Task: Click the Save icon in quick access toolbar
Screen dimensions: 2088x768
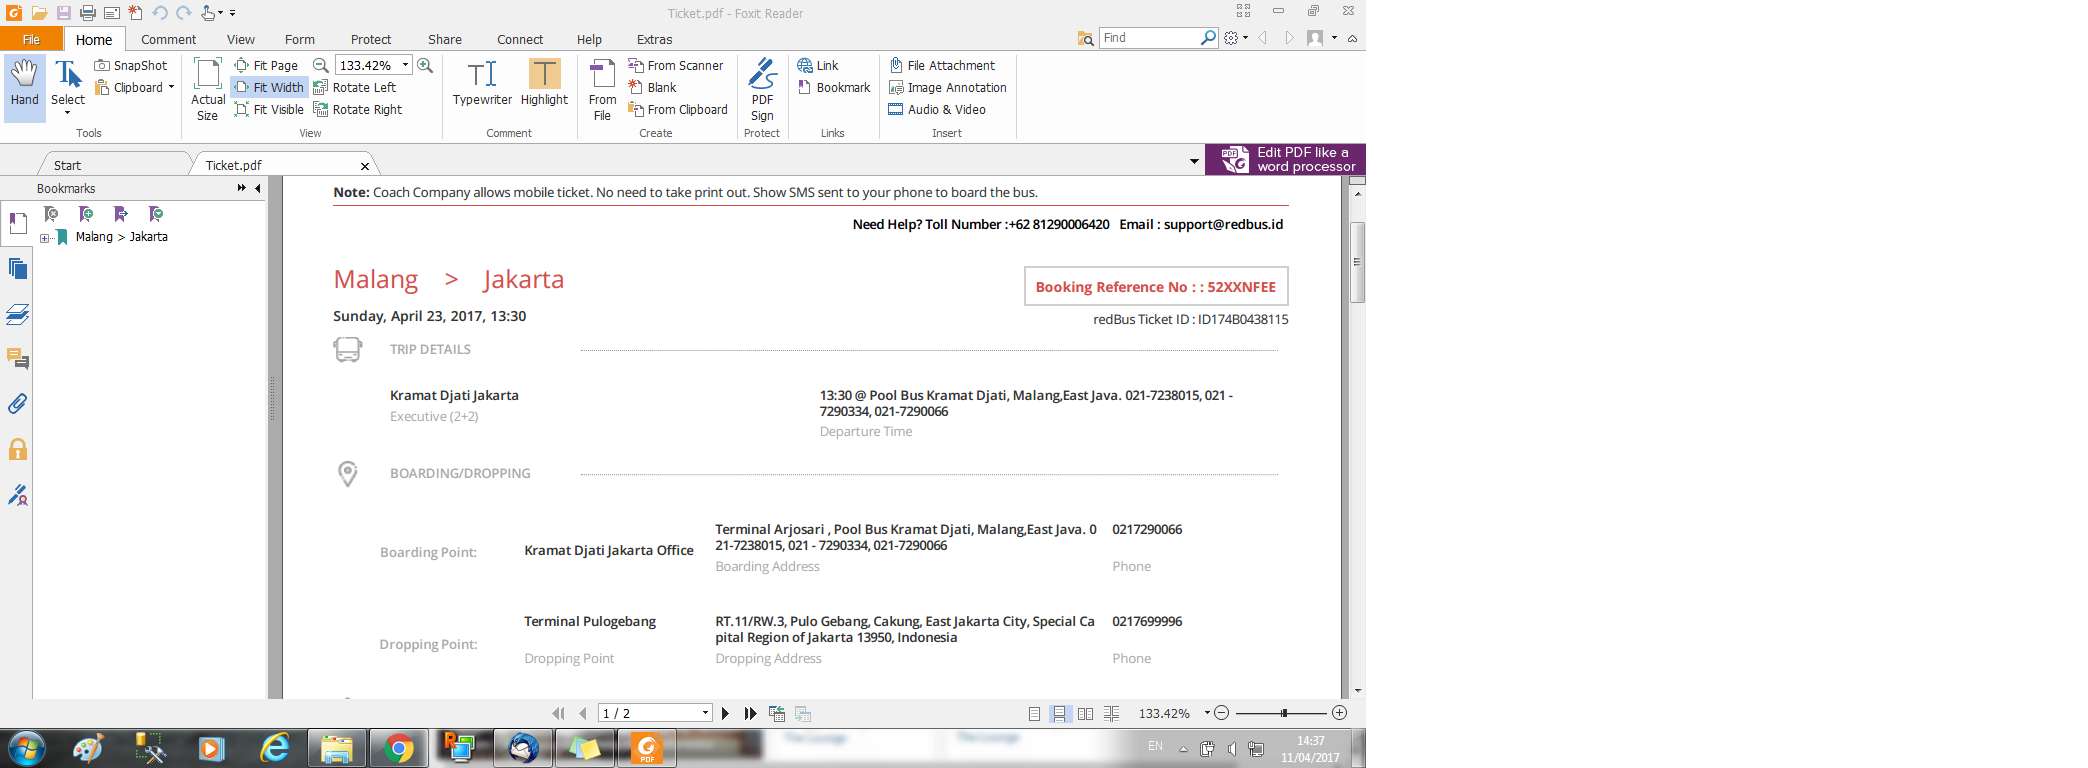Action: 64,13
